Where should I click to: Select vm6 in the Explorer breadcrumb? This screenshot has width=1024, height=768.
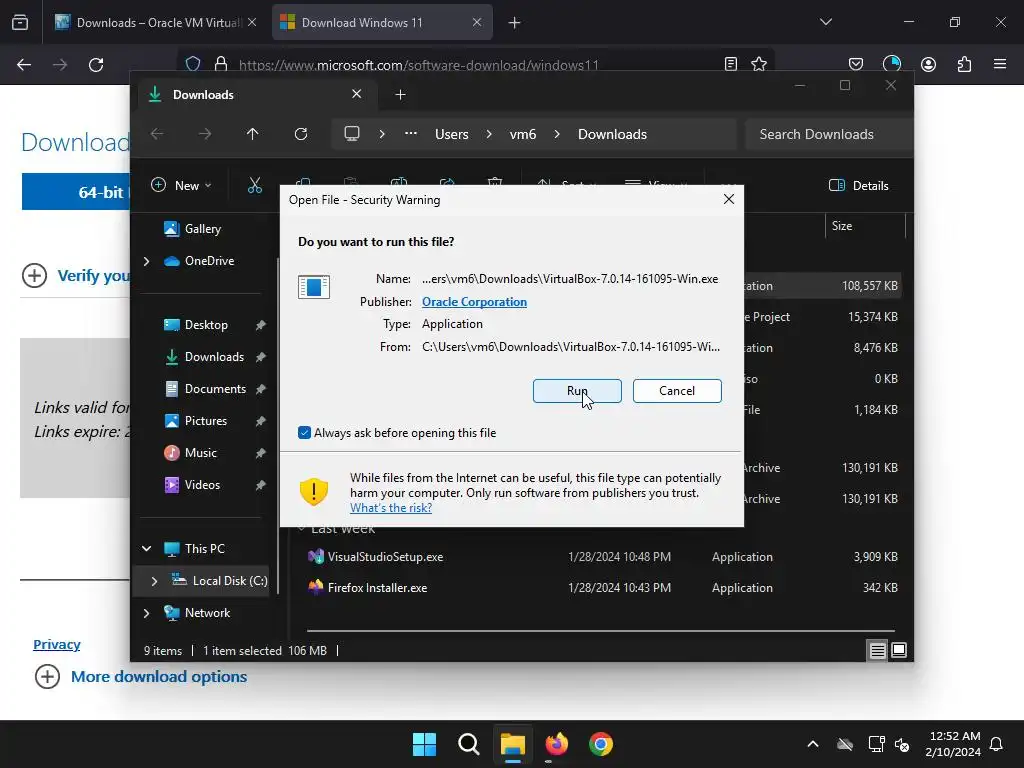(x=522, y=134)
